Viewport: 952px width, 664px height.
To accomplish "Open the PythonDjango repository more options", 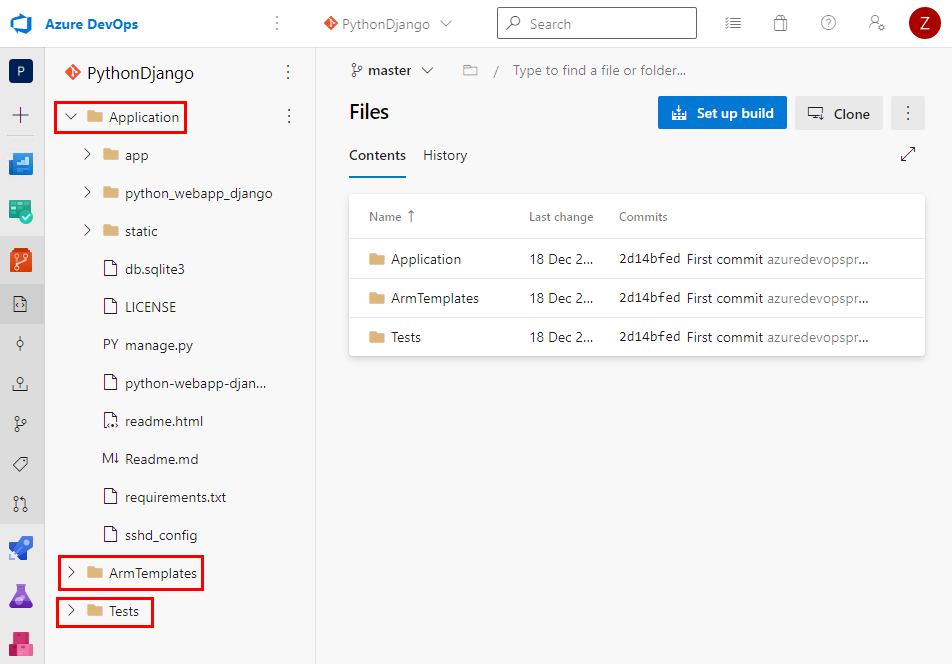I will 288,72.
